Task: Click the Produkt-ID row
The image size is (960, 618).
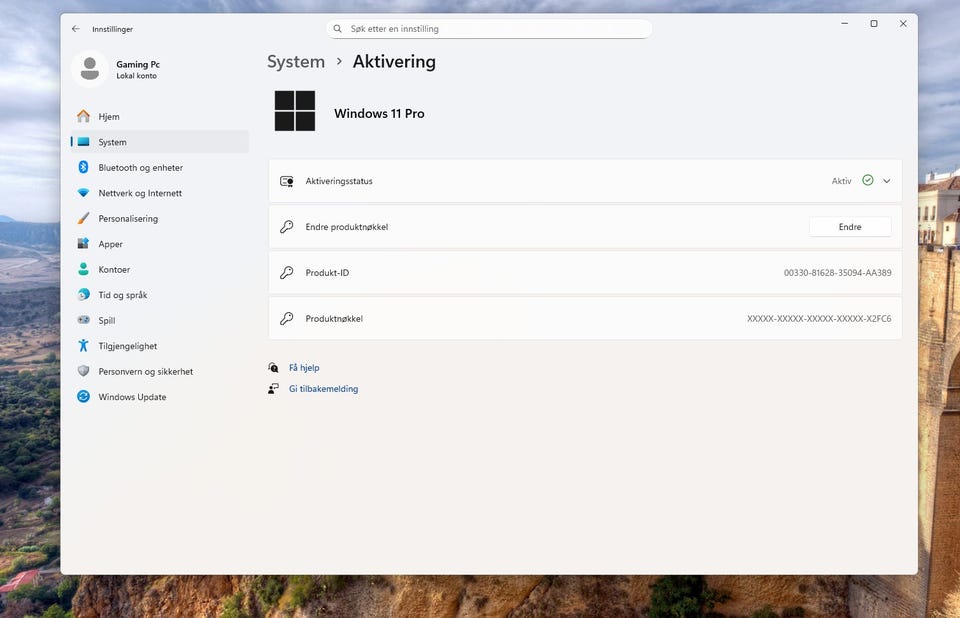Action: point(585,273)
